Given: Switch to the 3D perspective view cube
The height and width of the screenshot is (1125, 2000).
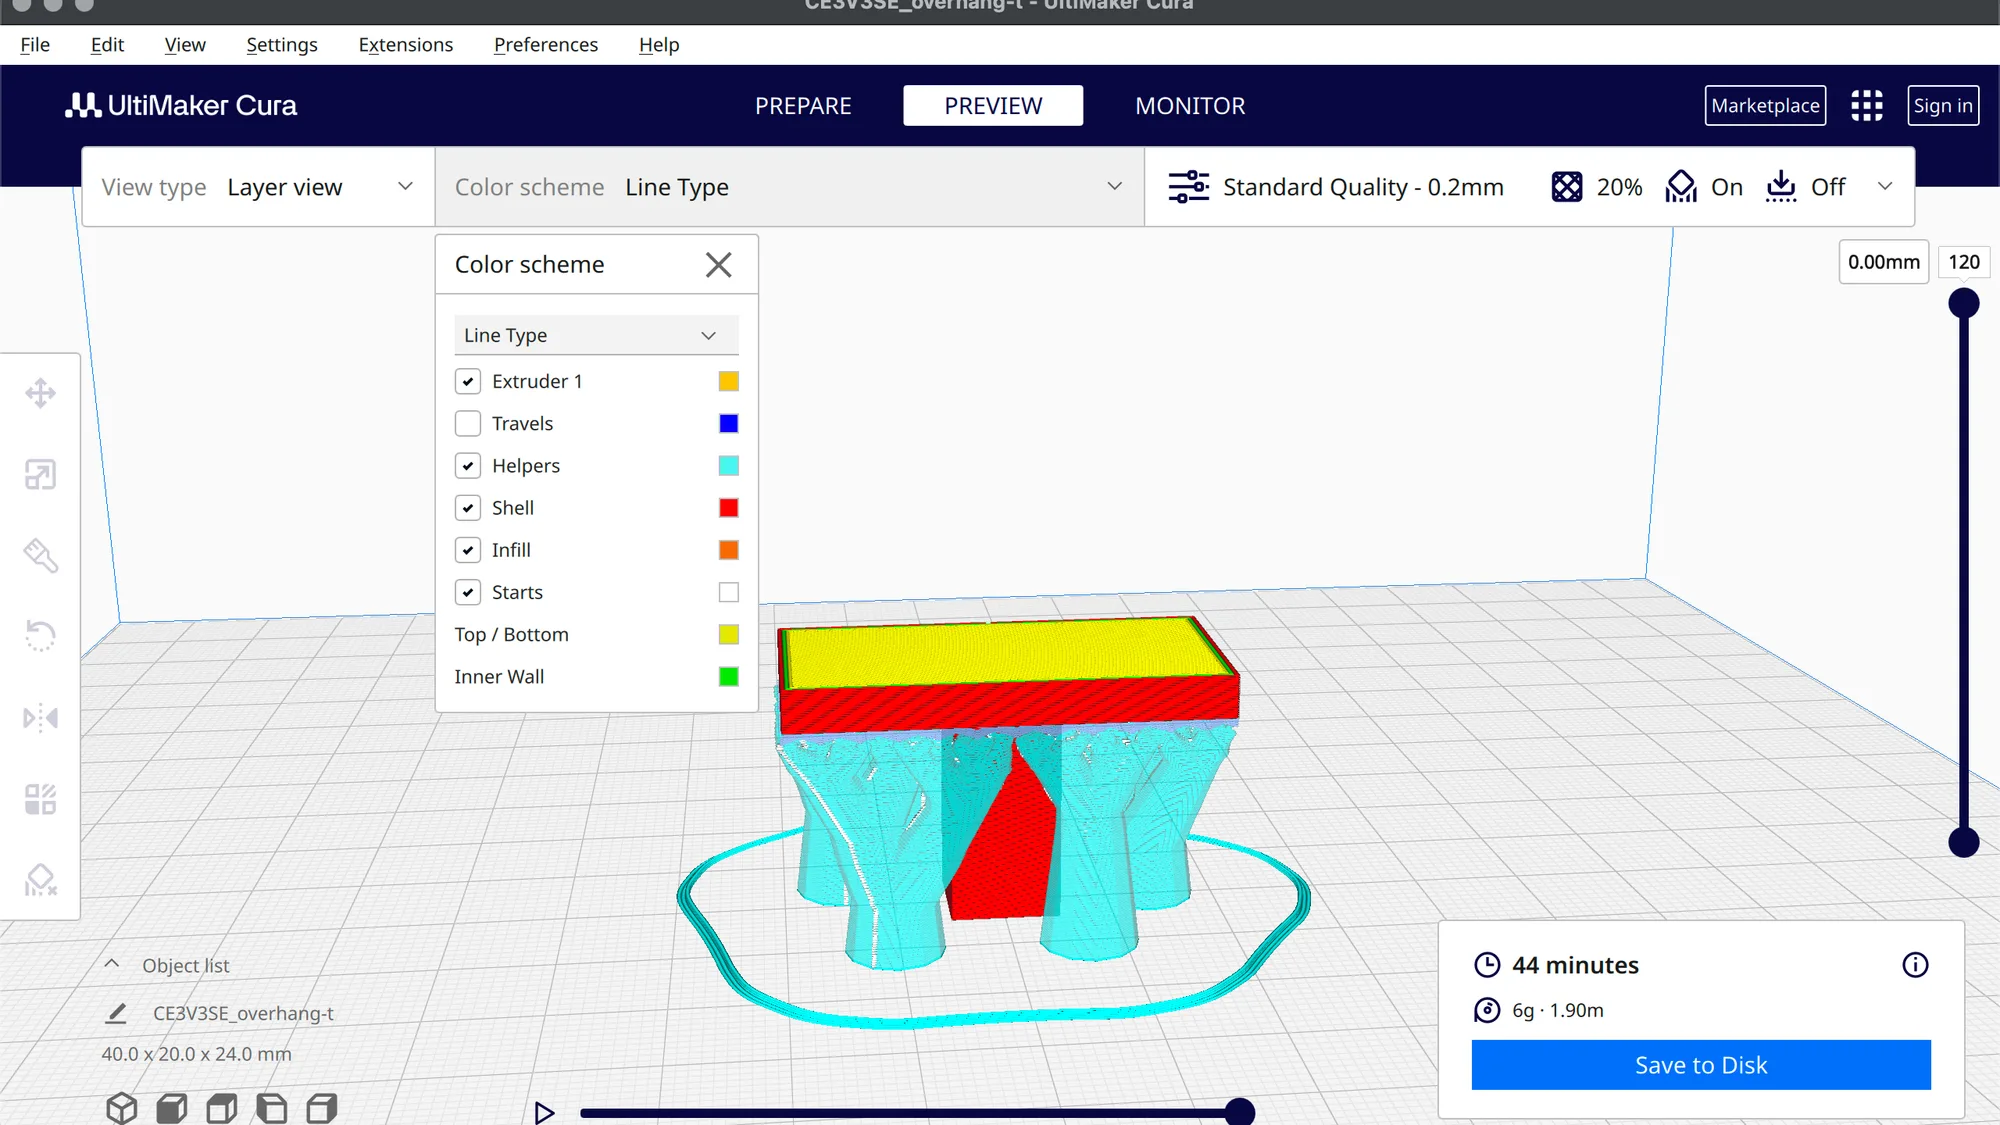Looking at the screenshot, I should (x=122, y=1108).
